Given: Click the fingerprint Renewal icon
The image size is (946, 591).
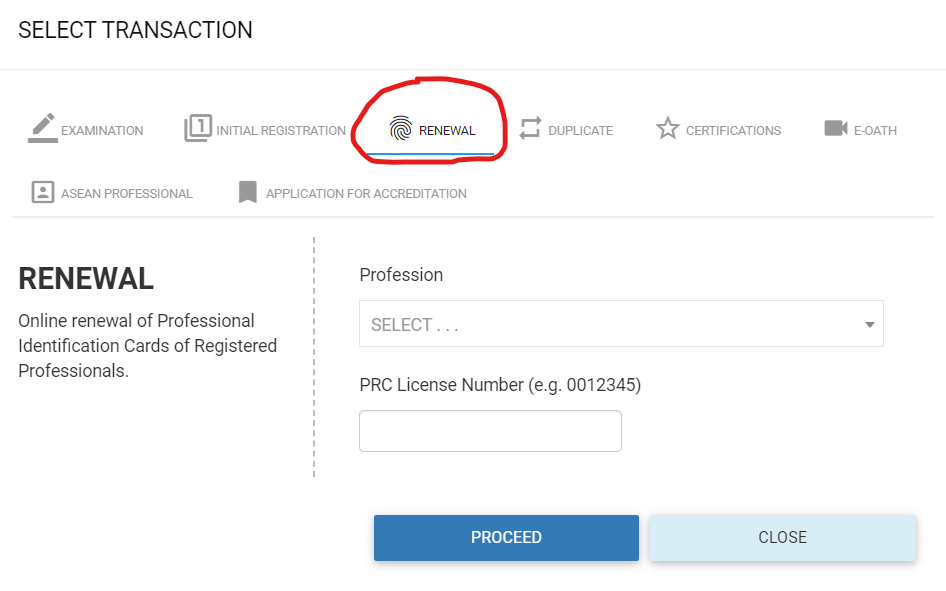Looking at the screenshot, I should coord(400,129).
